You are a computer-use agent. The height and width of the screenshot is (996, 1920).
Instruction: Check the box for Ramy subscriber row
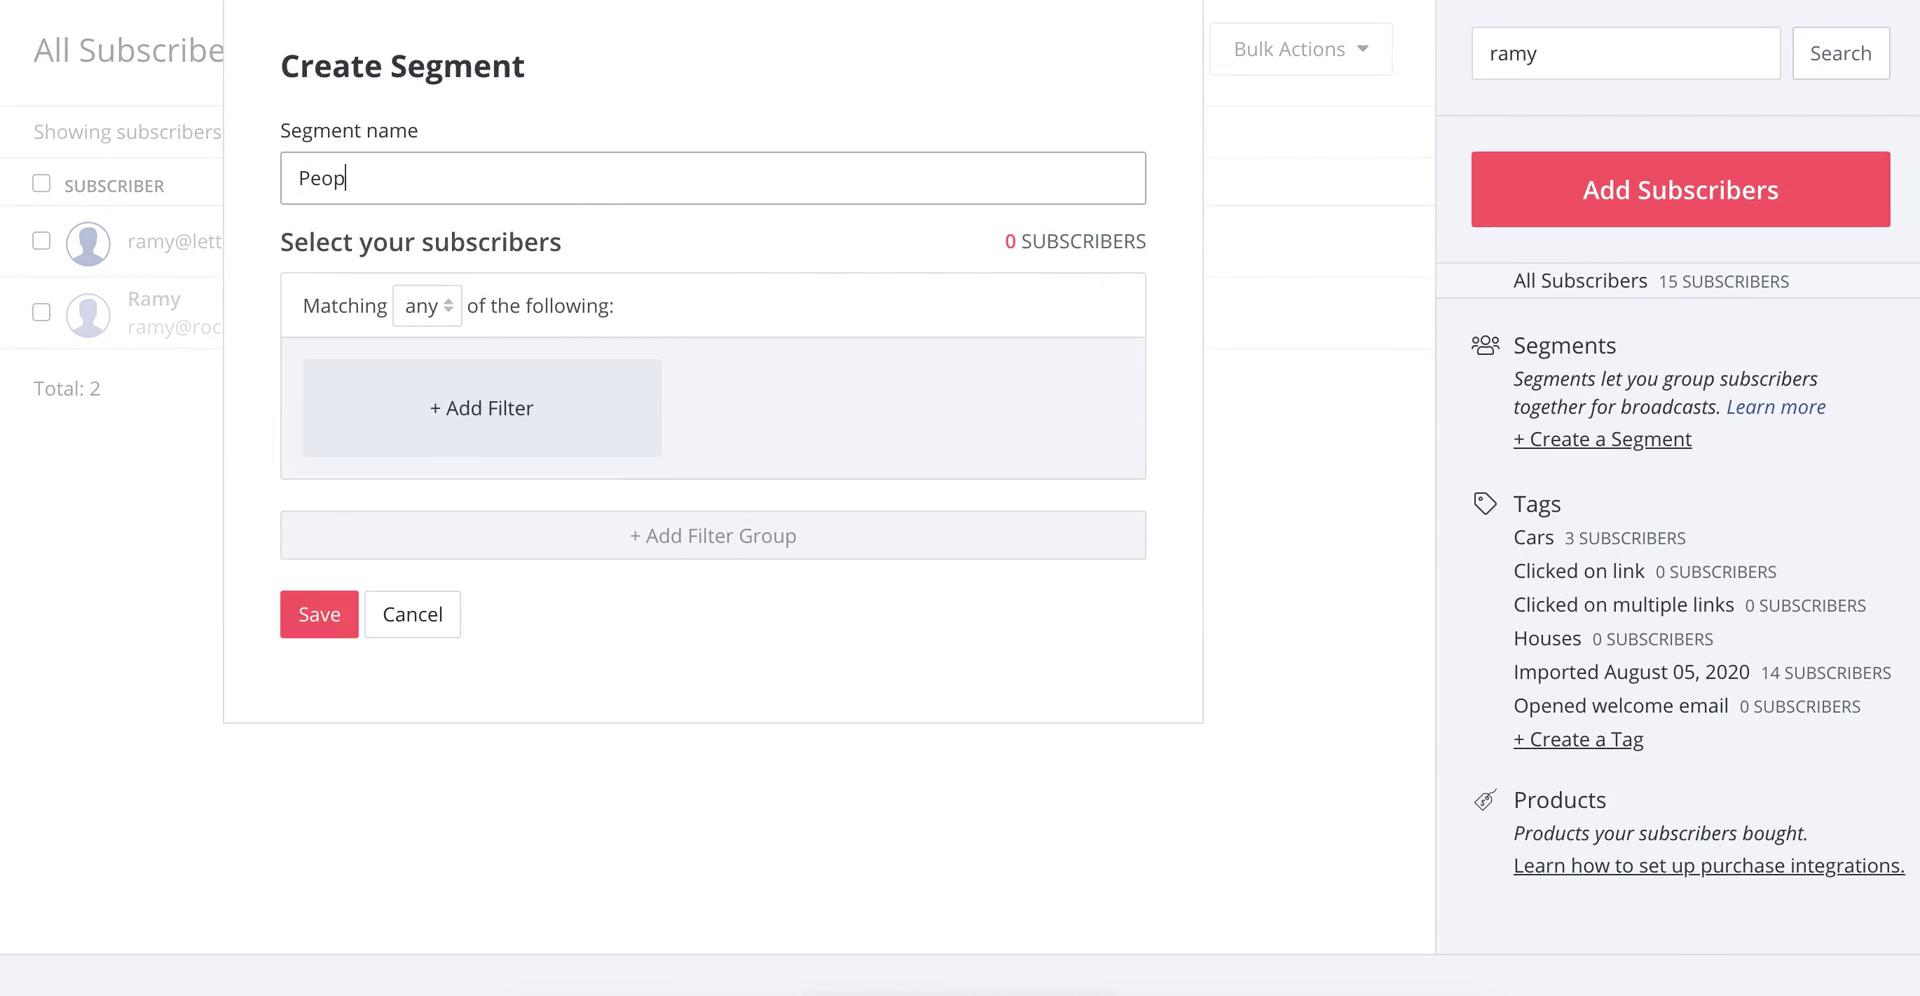click(x=41, y=313)
